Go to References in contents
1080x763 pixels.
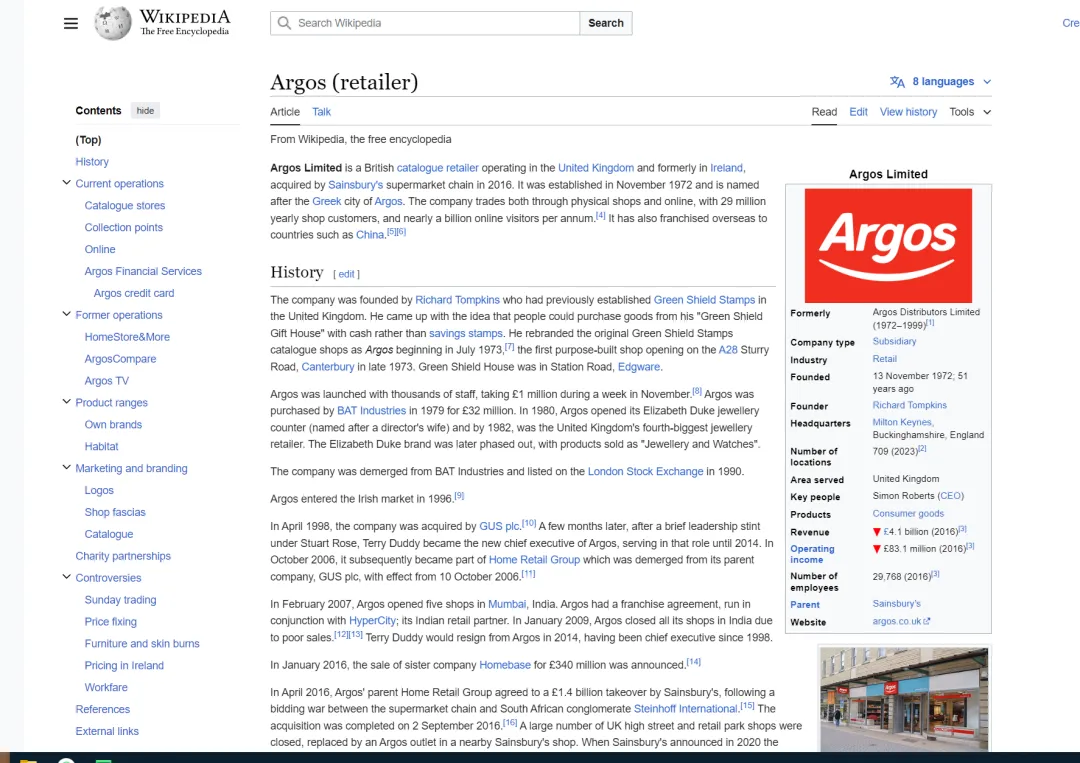(103, 709)
